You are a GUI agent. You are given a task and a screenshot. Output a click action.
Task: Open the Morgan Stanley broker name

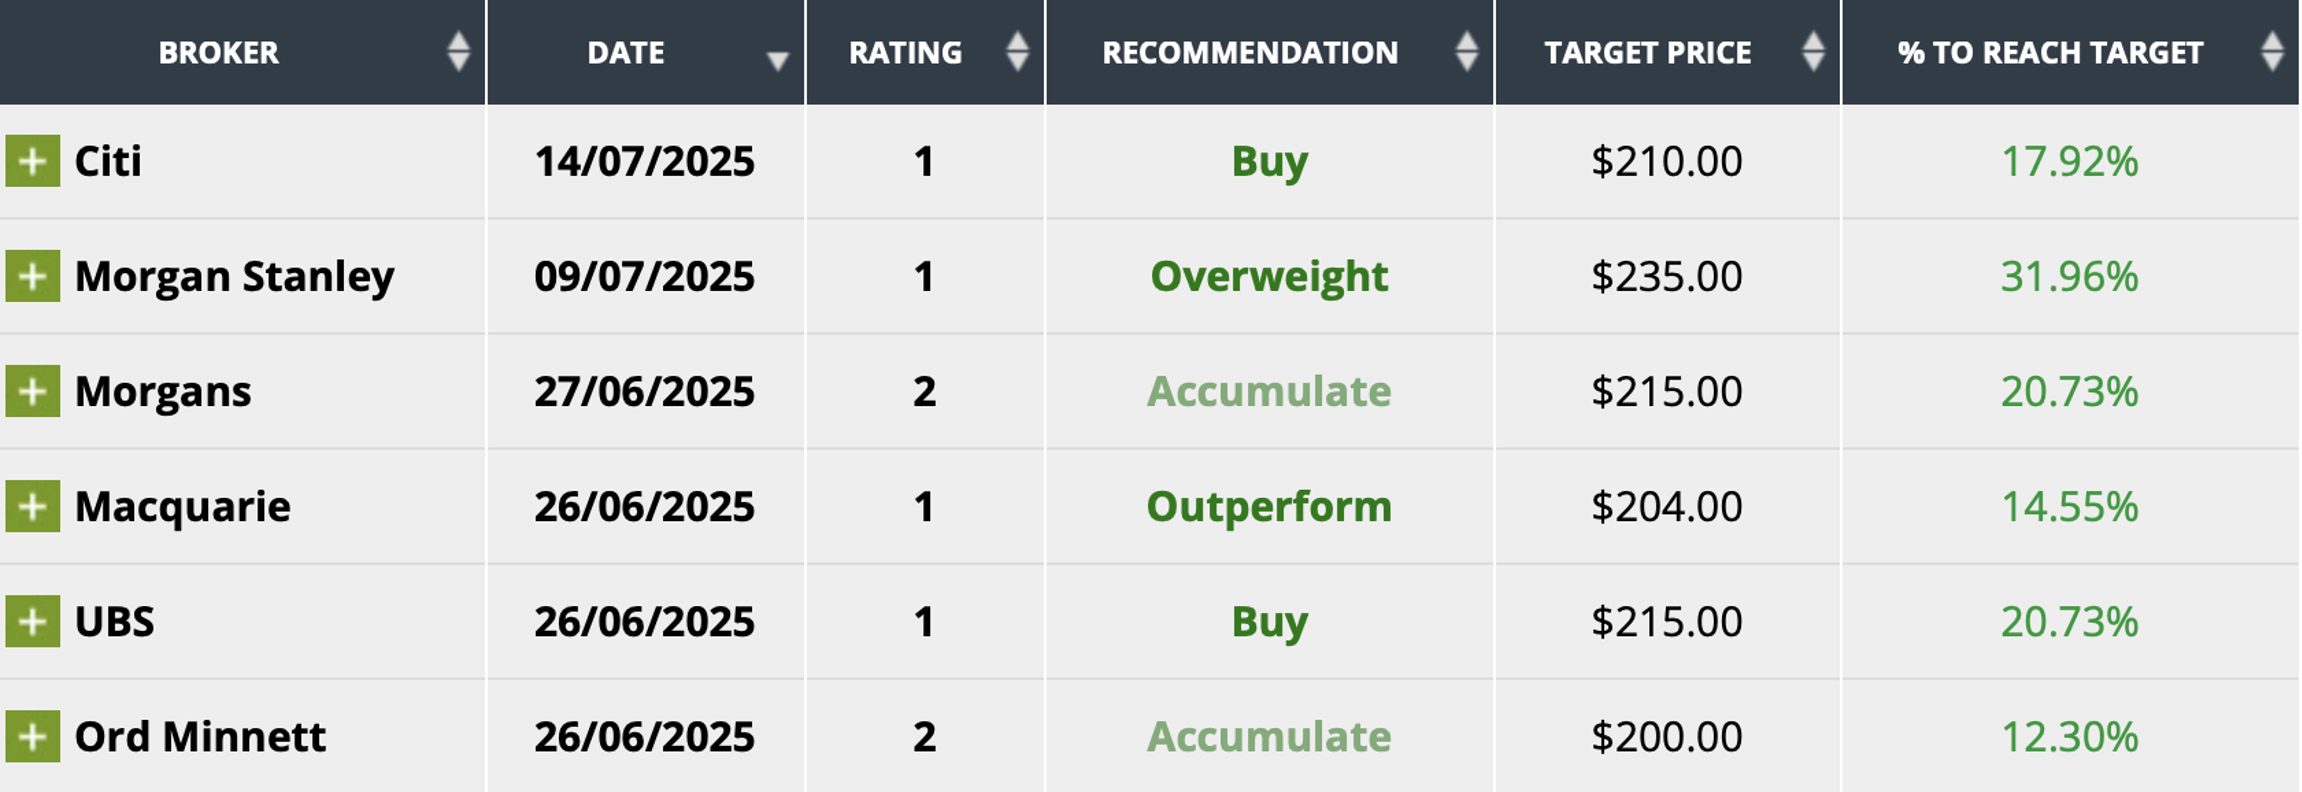coord(234,277)
